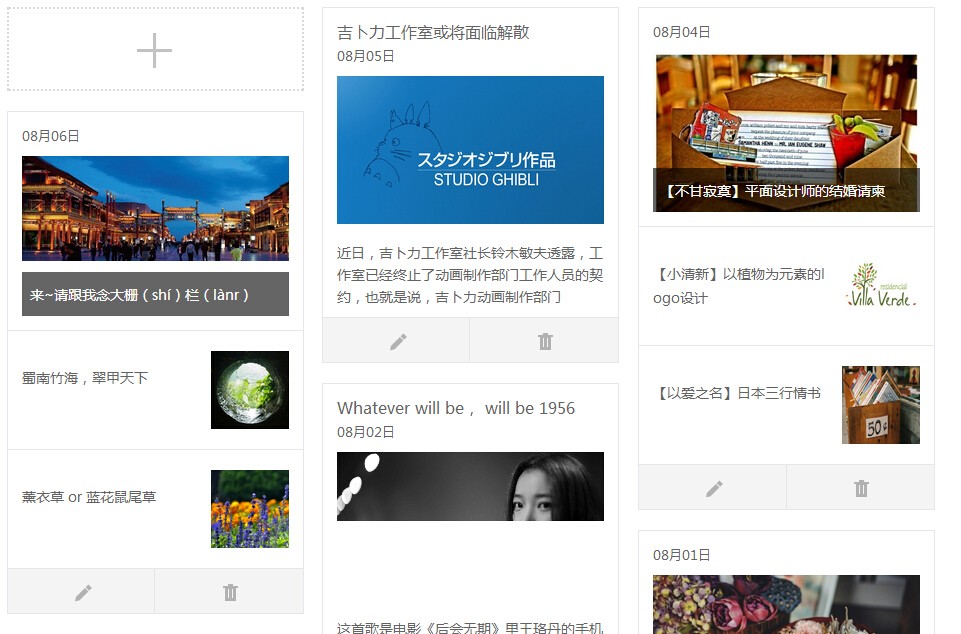Open Whatever will be, will be 1956 title

(x=456, y=408)
